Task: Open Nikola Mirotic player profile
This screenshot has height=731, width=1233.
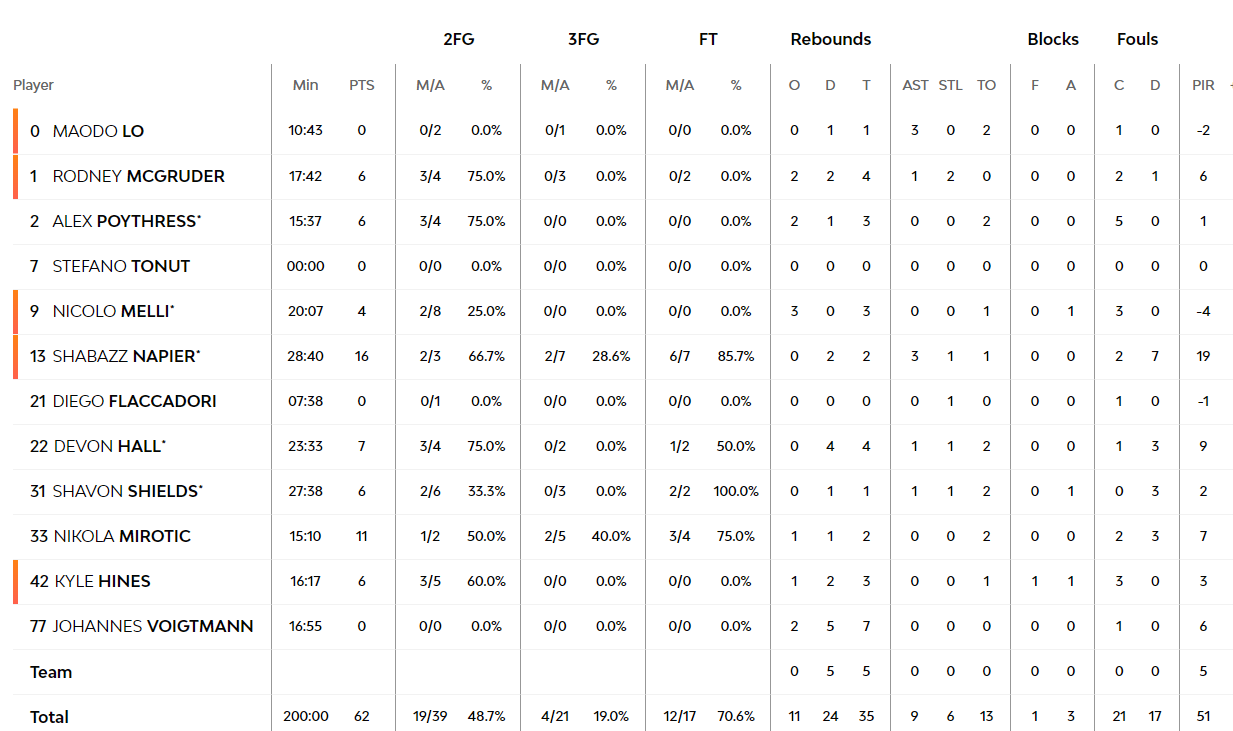Action: [122, 536]
